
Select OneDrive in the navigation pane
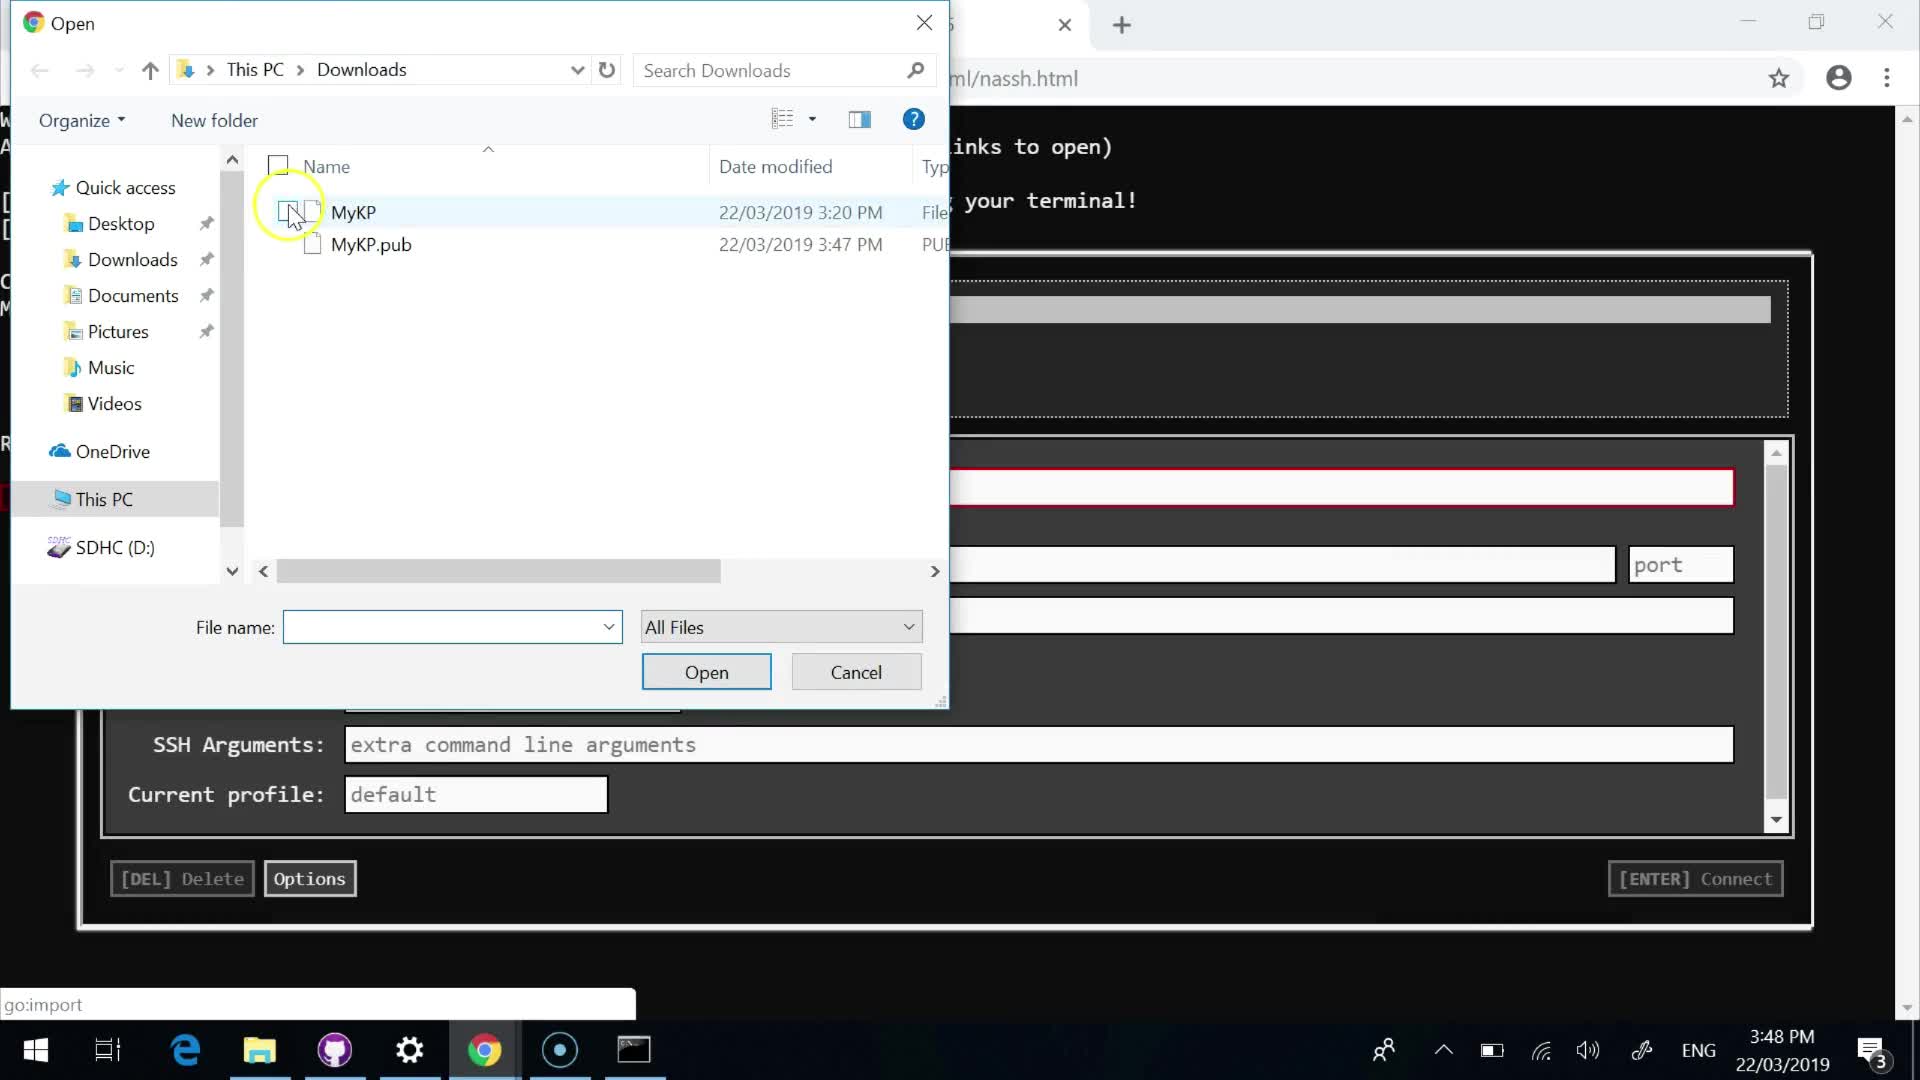112,452
